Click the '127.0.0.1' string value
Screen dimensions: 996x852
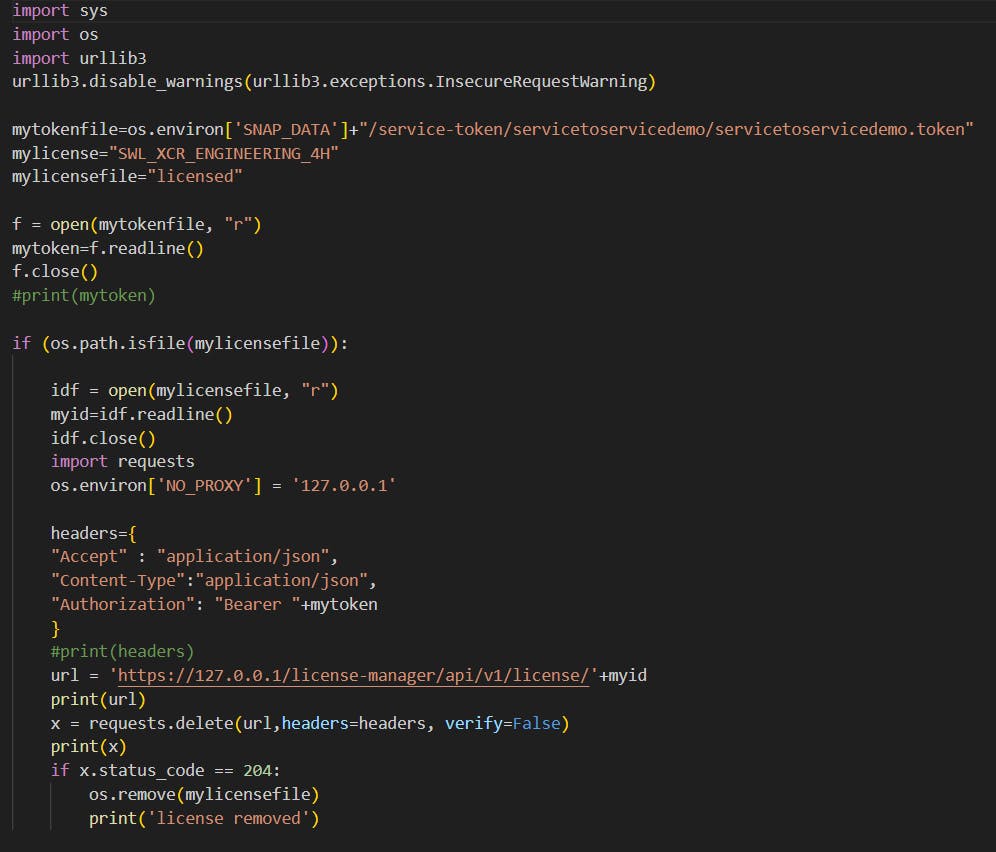pyautogui.click(x=344, y=486)
